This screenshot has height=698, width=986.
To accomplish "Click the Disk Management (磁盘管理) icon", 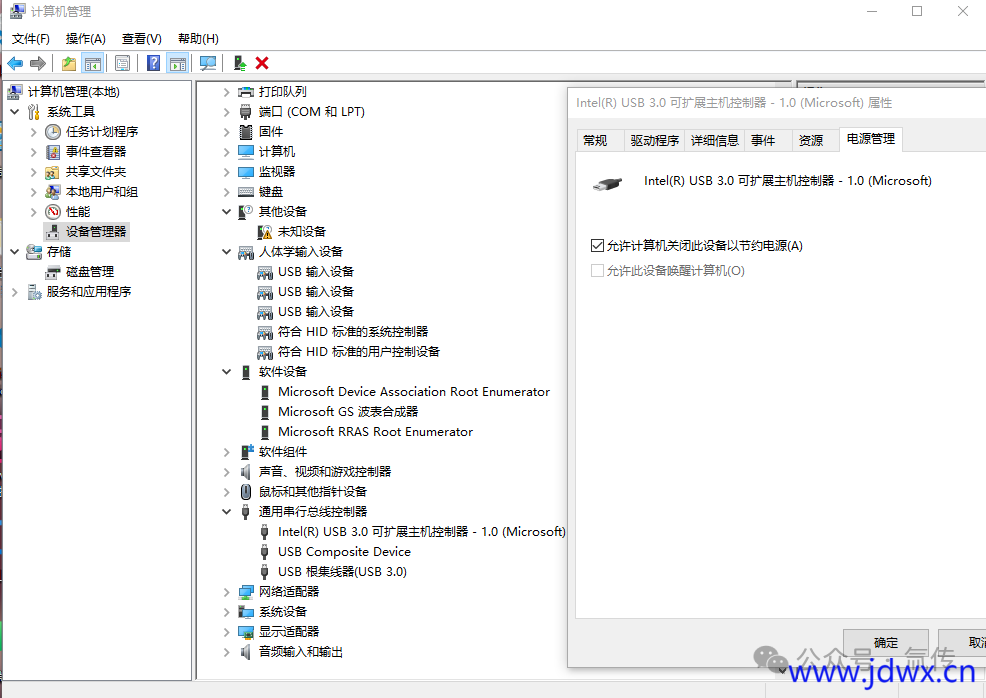I will [53, 272].
